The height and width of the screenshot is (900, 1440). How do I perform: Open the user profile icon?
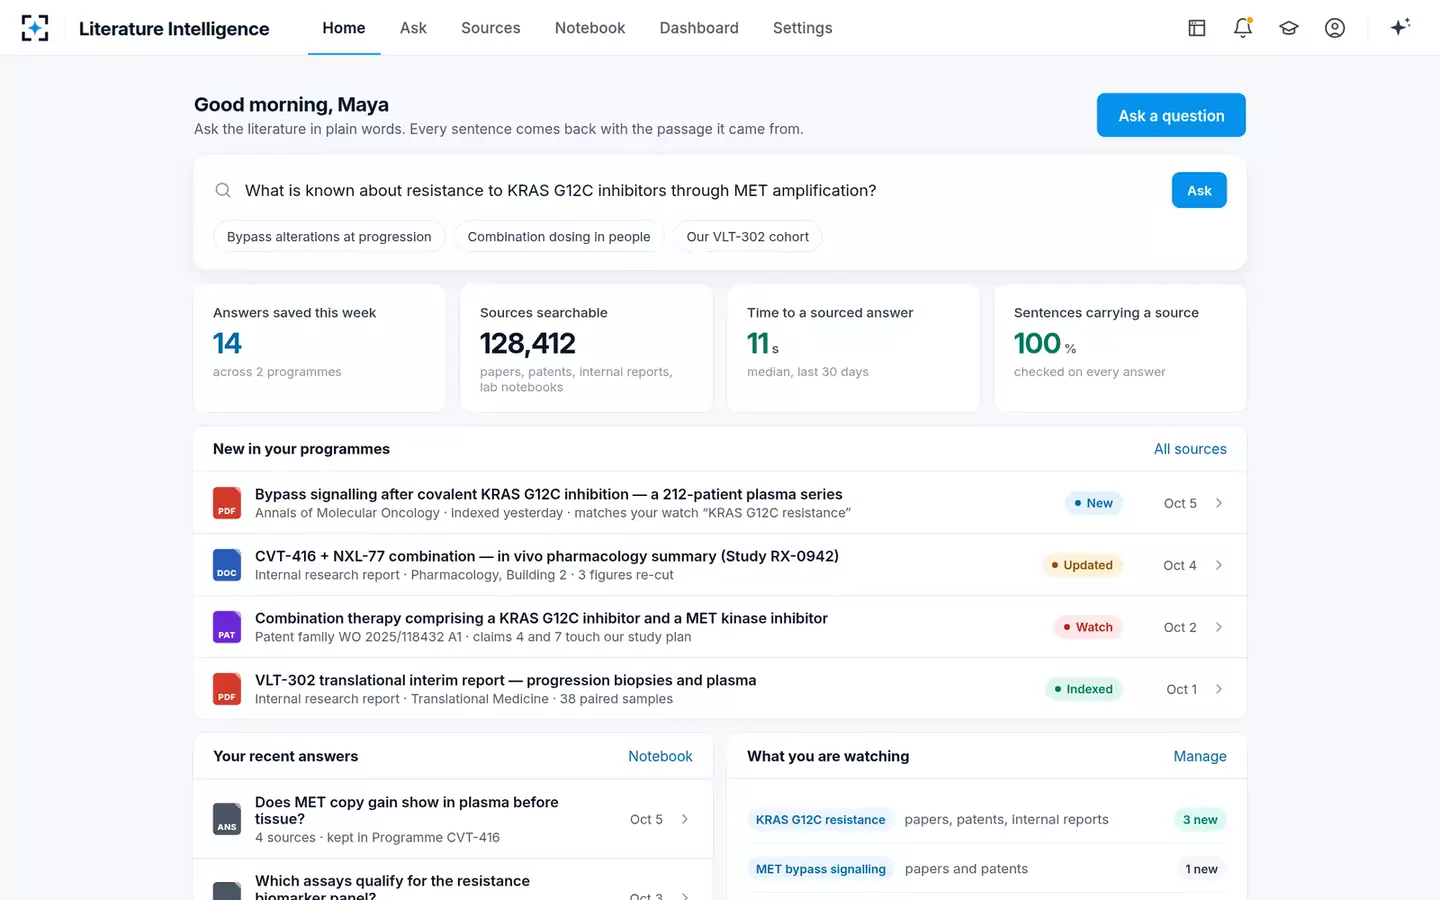[x=1335, y=28]
